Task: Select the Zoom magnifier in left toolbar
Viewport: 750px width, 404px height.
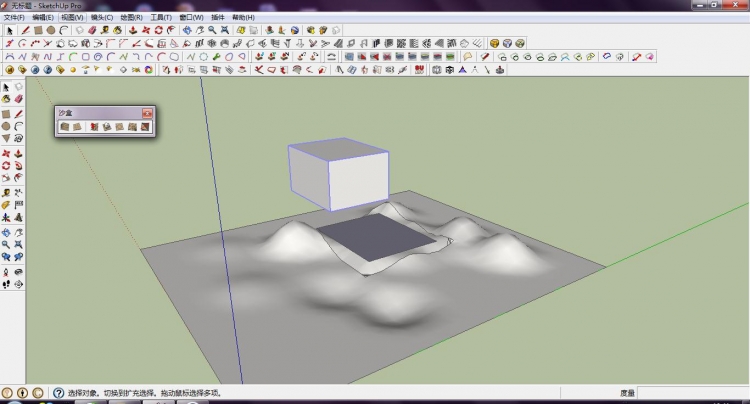Action: pyautogui.click(x=6, y=244)
